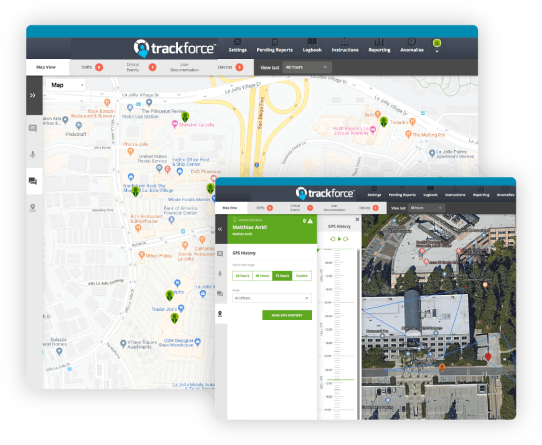Image resolution: width=542 pixels, height=445 pixels.
Task: Click Hide GPS History button
Action: pyautogui.click(x=287, y=315)
